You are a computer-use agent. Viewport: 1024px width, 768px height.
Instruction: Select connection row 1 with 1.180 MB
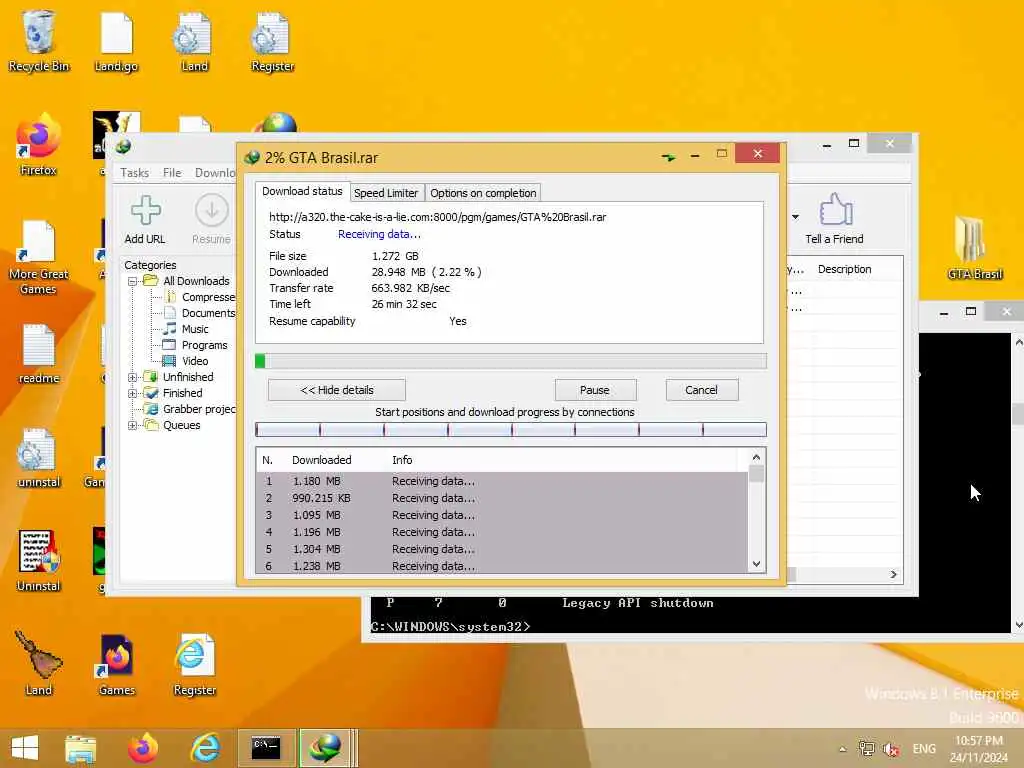502,481
